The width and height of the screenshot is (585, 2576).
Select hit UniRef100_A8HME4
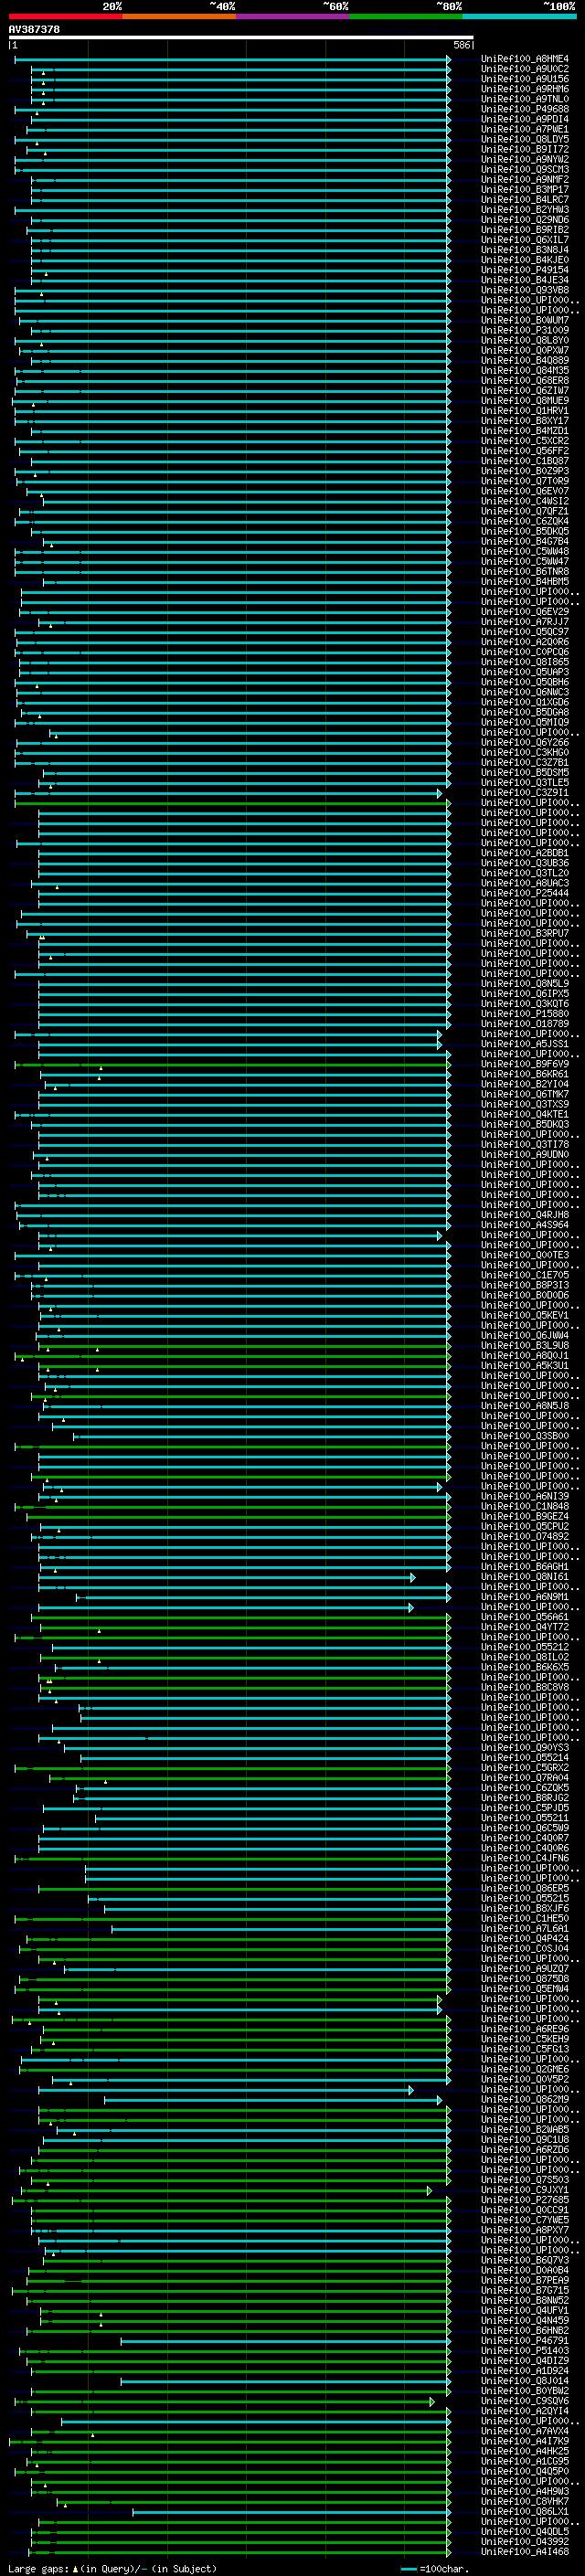525,59
